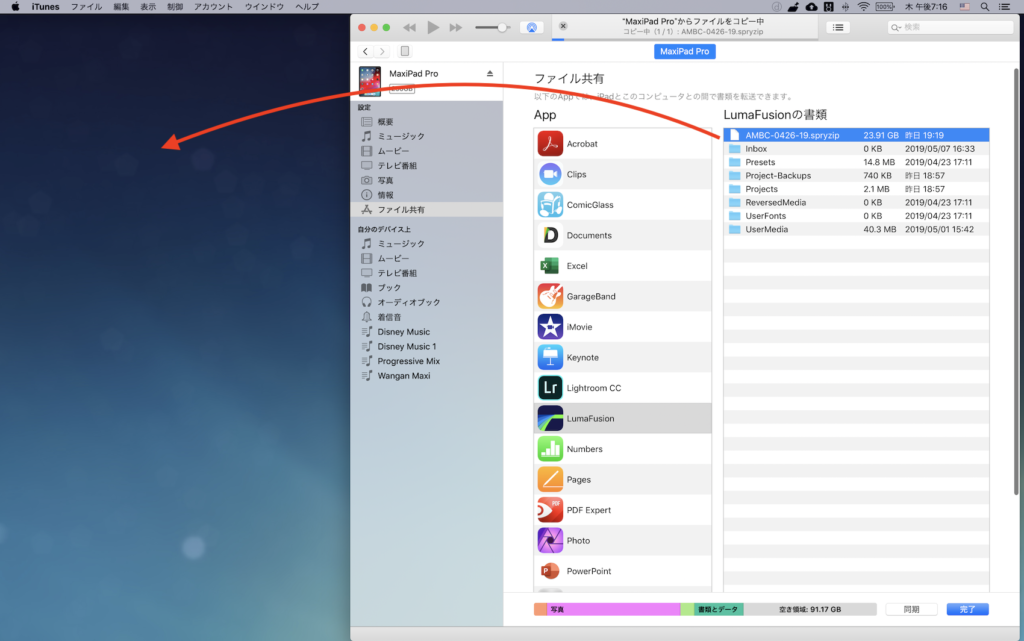Click the 同期 sync button

911,609
